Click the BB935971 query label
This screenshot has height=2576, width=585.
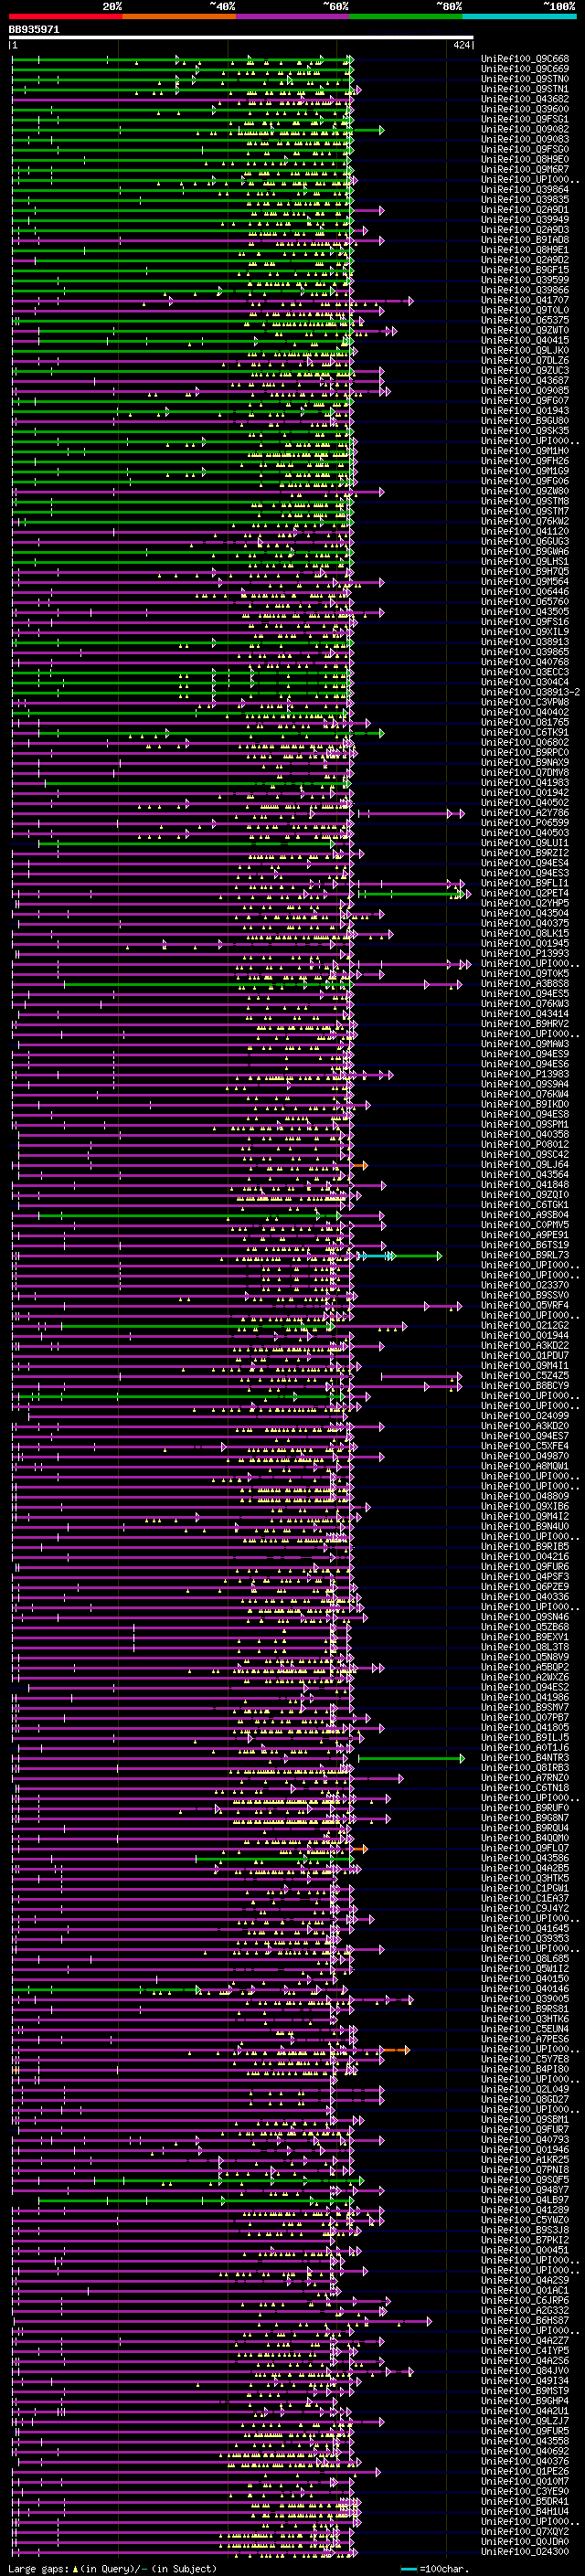(34, 30)
